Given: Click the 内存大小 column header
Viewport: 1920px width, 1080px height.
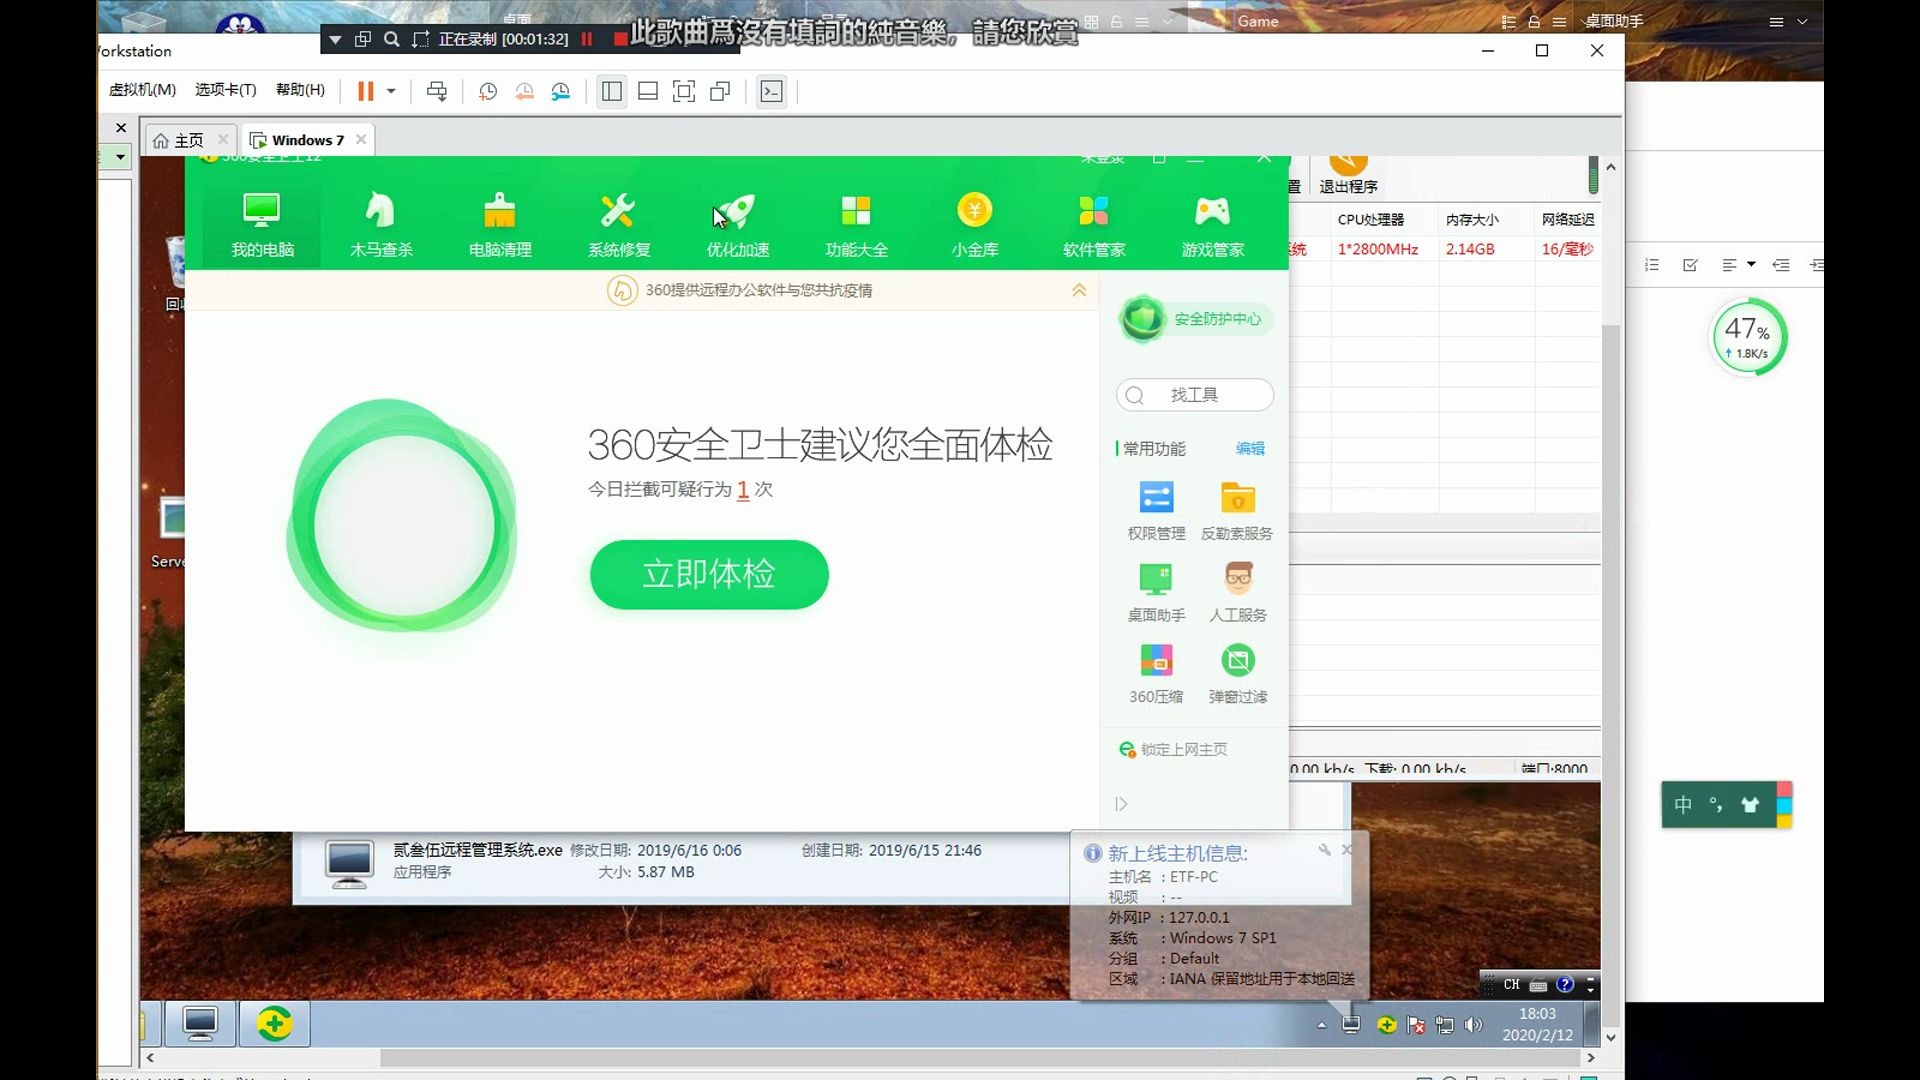Looking at the screenshot, I should click(x=1472, y=219).
